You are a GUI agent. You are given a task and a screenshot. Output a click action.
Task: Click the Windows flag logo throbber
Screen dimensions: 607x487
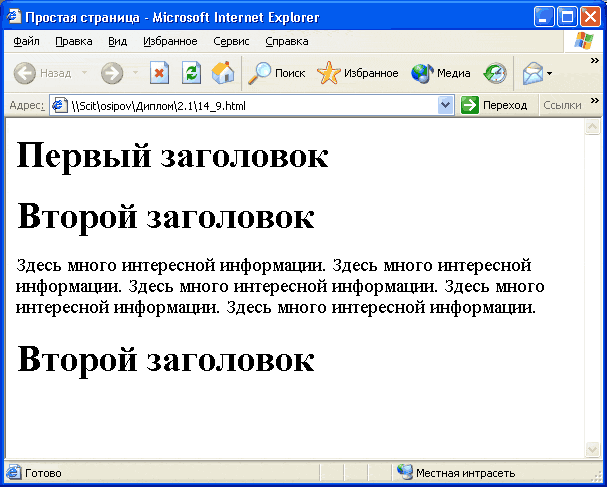584,41
